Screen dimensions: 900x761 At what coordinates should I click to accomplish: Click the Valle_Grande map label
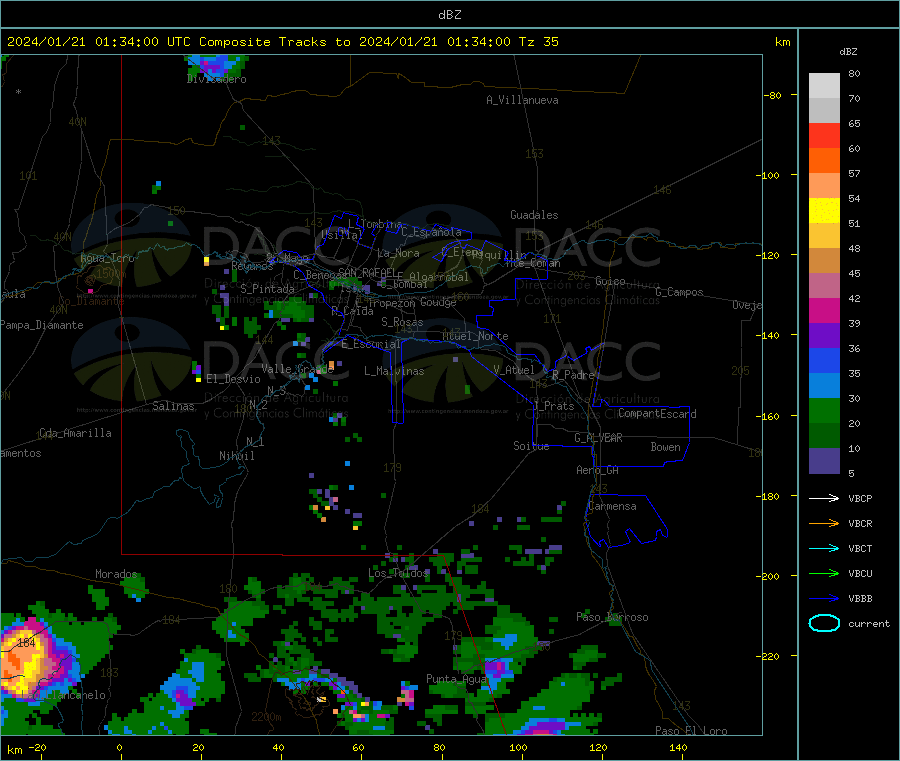coord(297,369)
